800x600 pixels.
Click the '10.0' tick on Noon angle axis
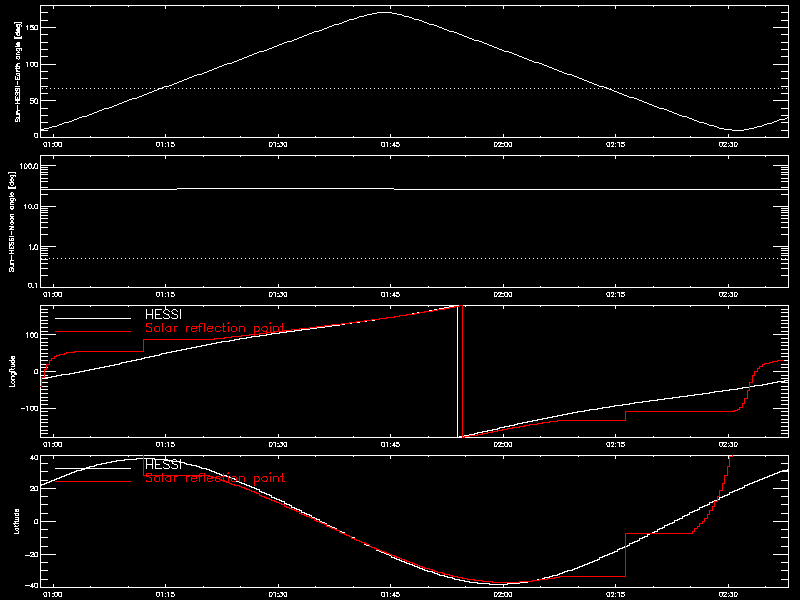click(32, 207)
